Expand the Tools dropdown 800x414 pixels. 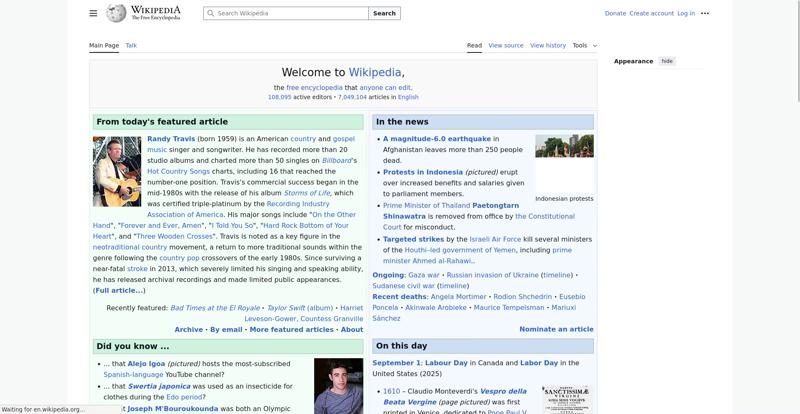[x=584, y=45]
